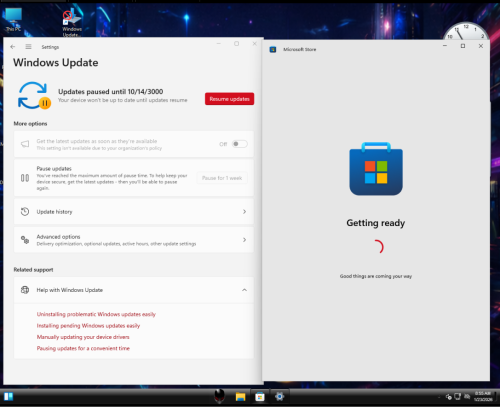The image size is (500, 407).
Task: Click the taskbar time and date
Action: [x=483, y=396]
